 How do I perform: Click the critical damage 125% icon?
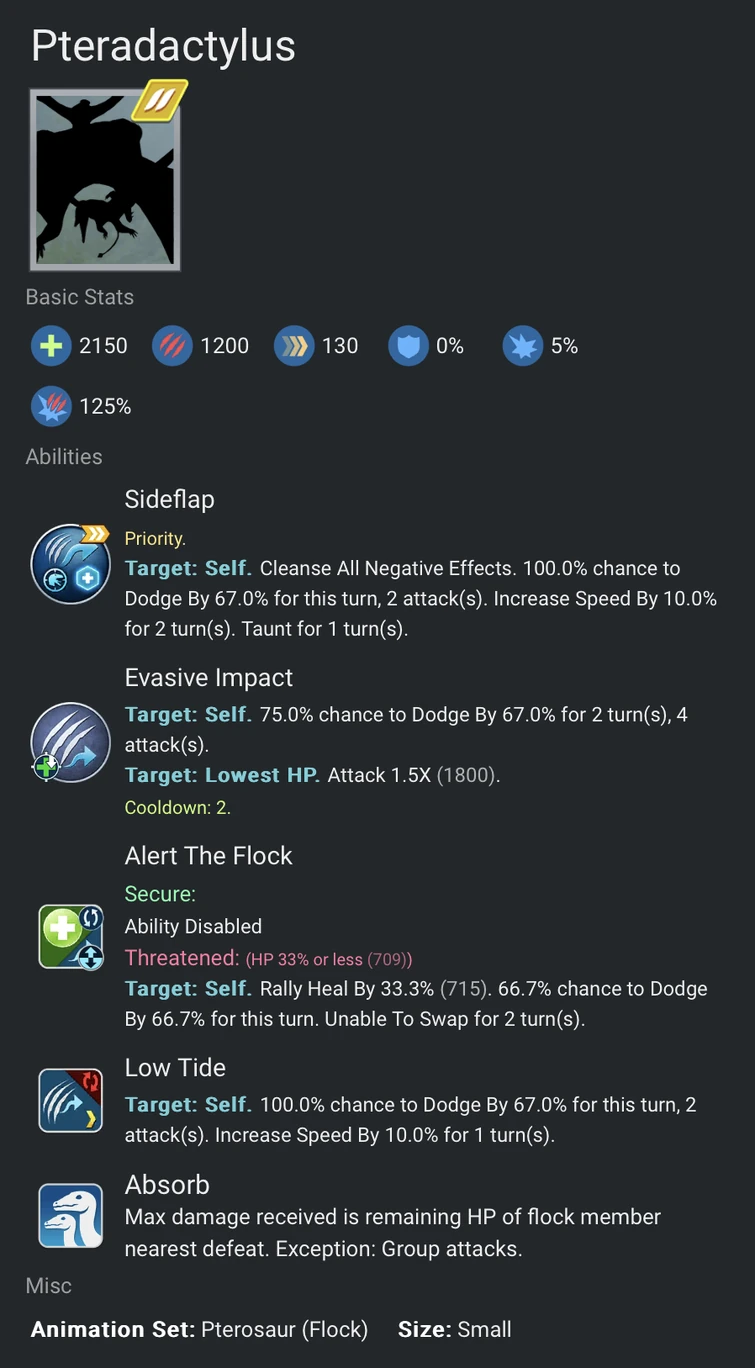[51, 406]
